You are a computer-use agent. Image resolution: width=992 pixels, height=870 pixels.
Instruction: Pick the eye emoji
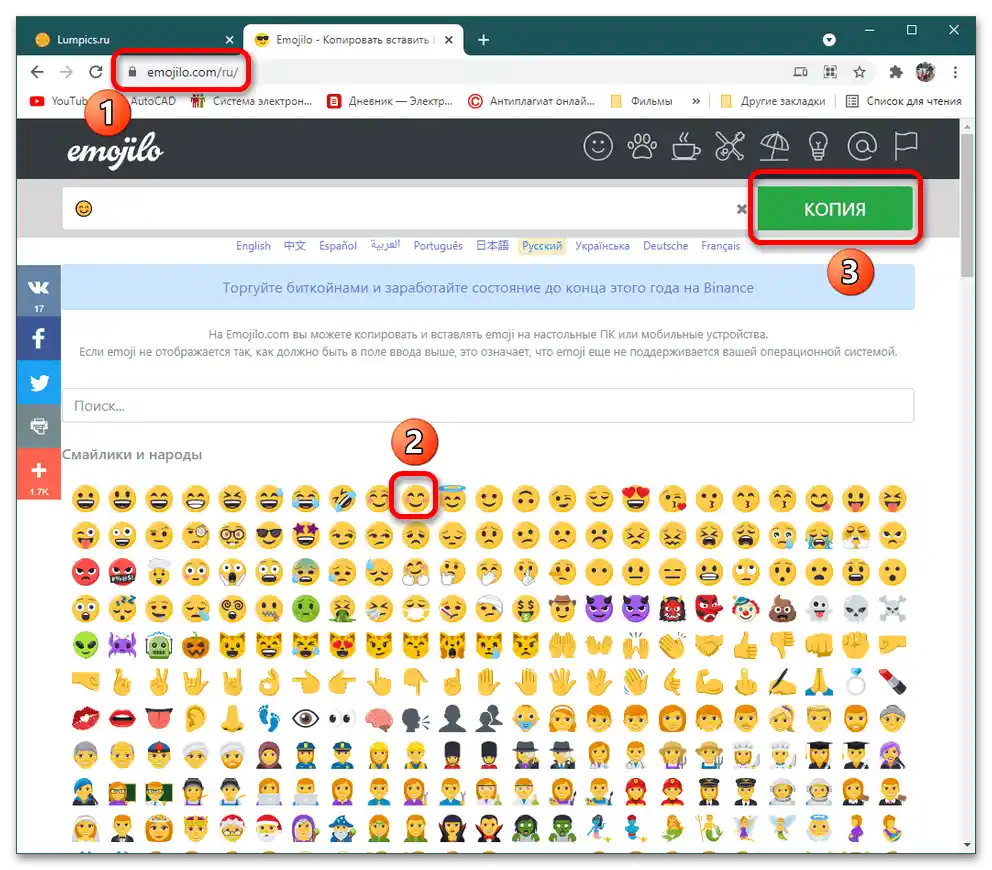click(x=305, y=719)
